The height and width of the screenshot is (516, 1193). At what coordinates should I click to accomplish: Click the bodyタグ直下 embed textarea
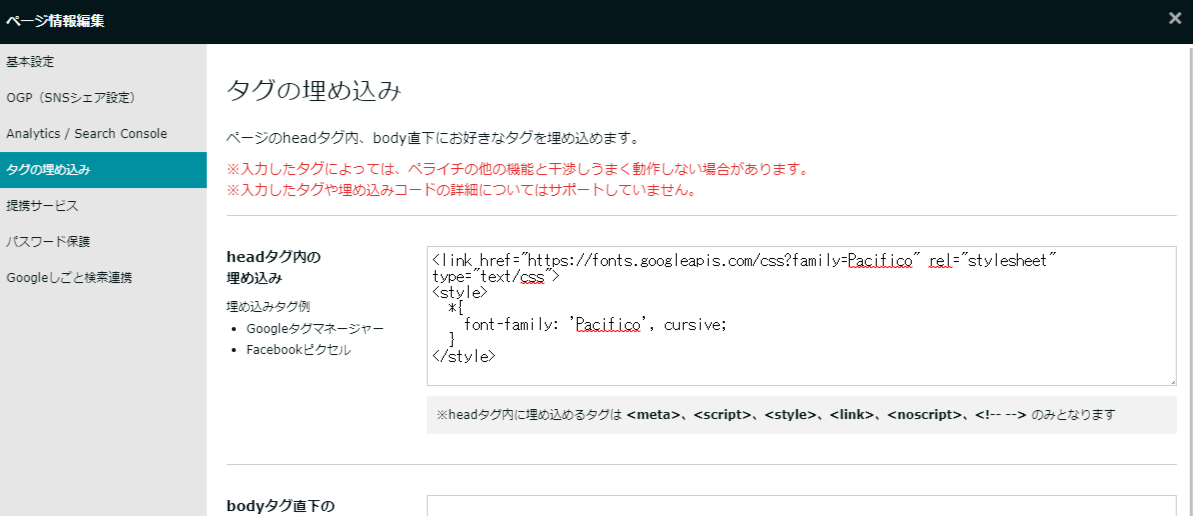[x=801, y=506]
